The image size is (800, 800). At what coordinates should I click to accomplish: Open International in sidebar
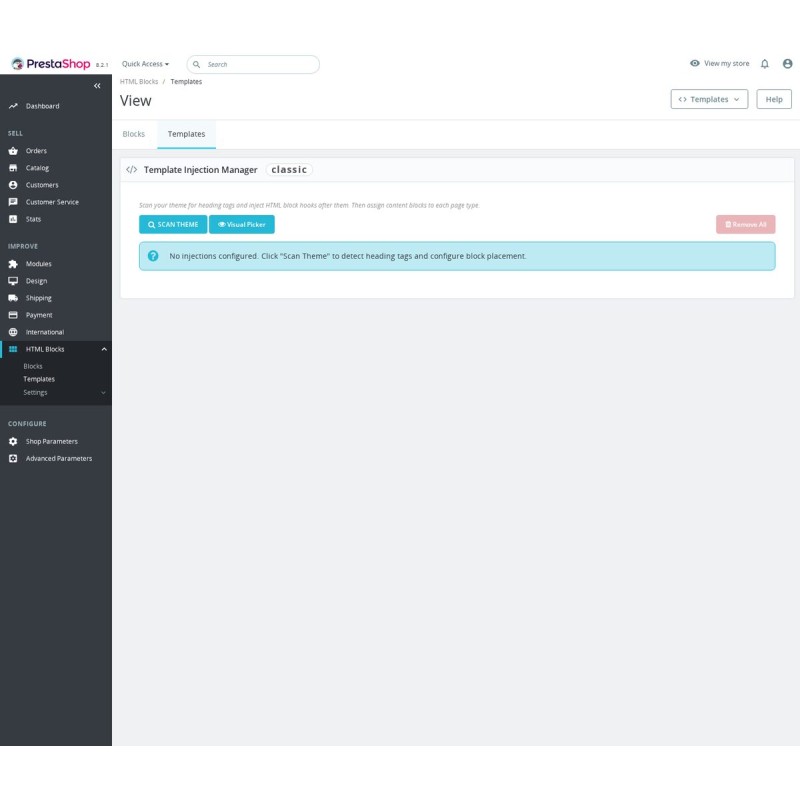tap(45, 332)
